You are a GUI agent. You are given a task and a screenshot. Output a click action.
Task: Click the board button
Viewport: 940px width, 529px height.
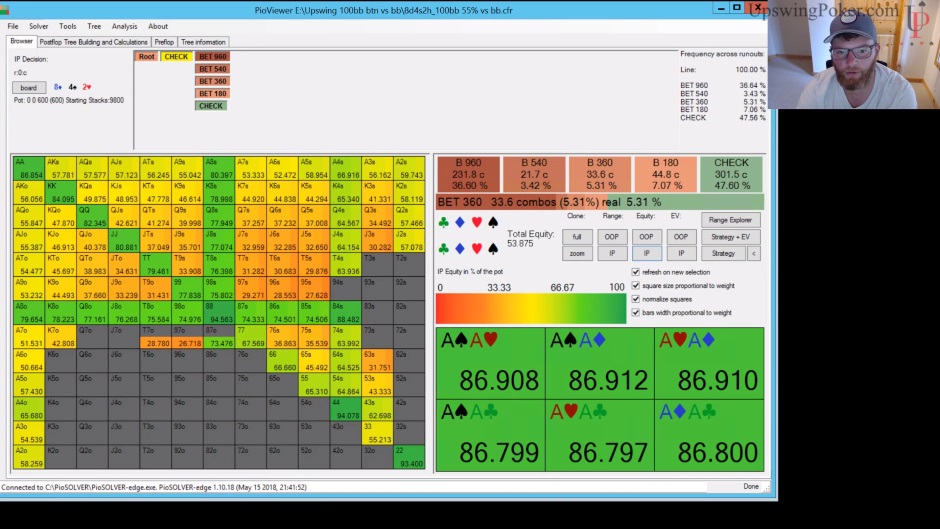coord(29,88)
